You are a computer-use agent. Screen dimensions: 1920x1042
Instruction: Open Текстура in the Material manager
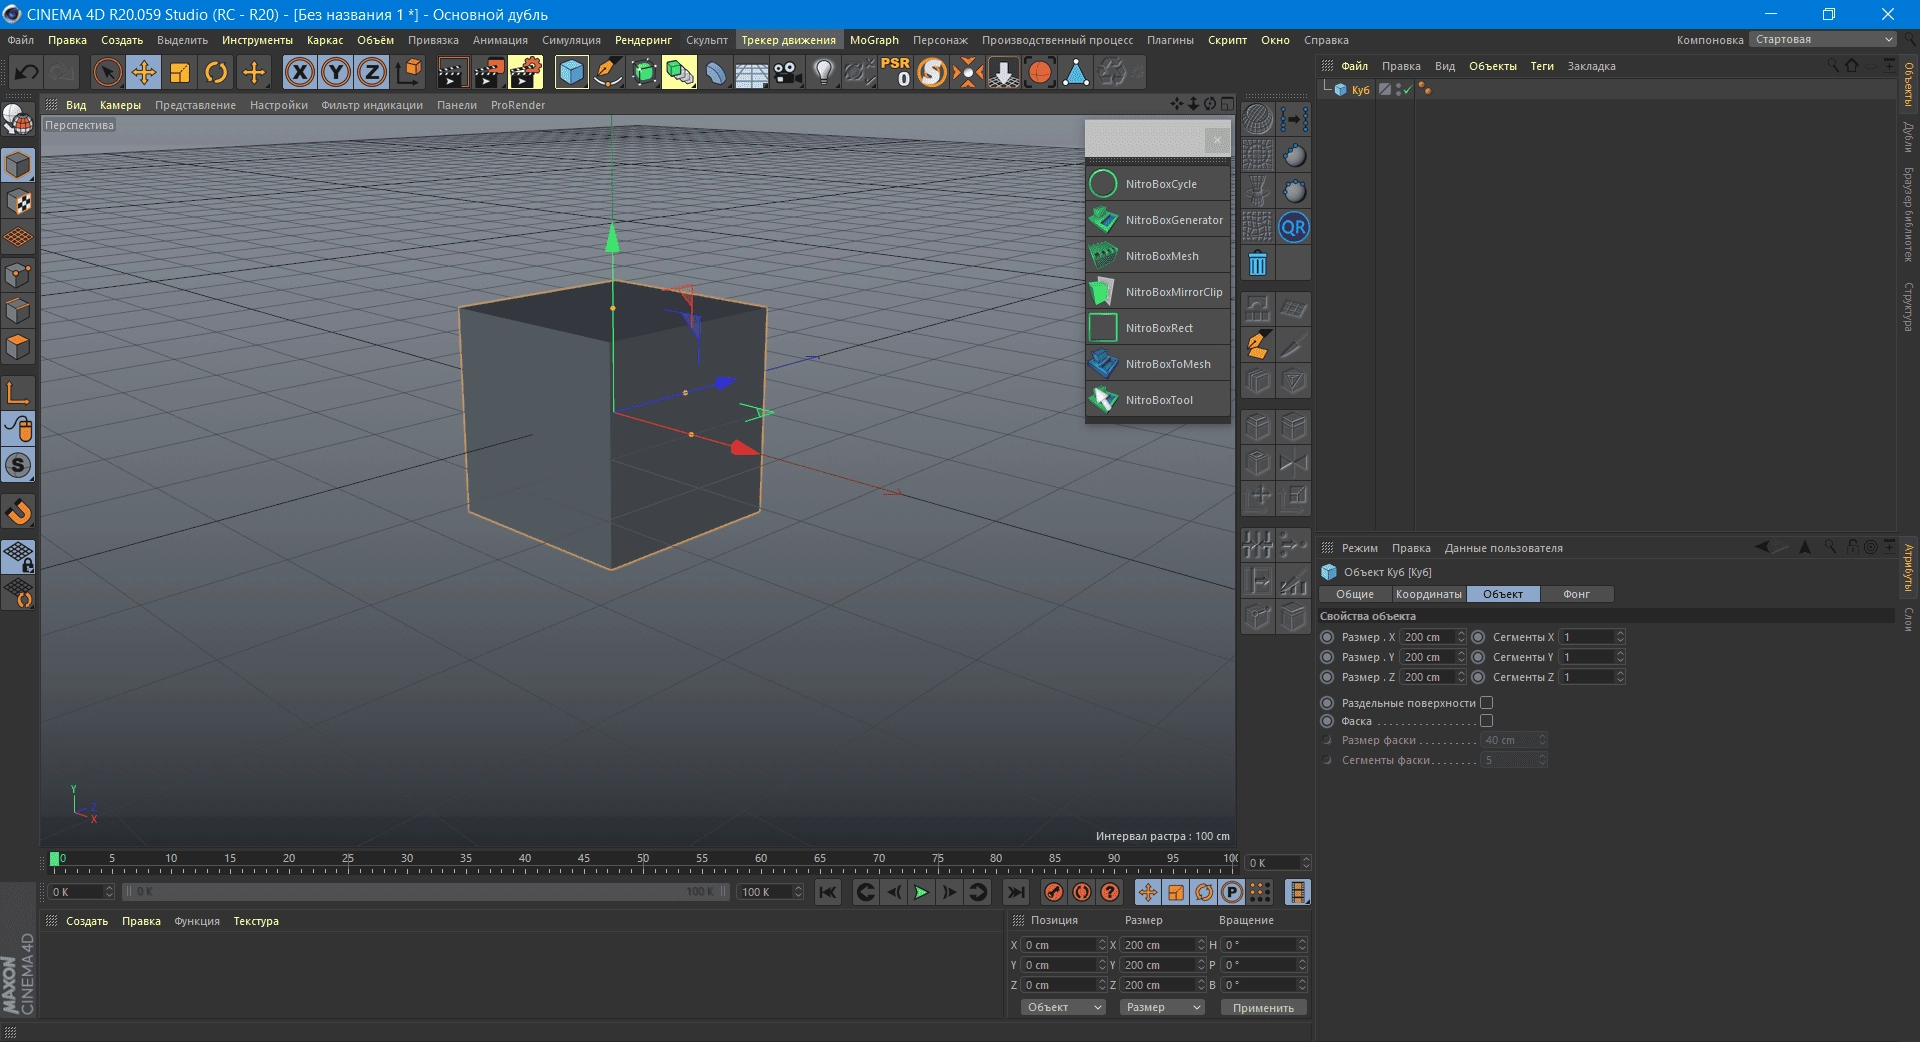[256, 921]
